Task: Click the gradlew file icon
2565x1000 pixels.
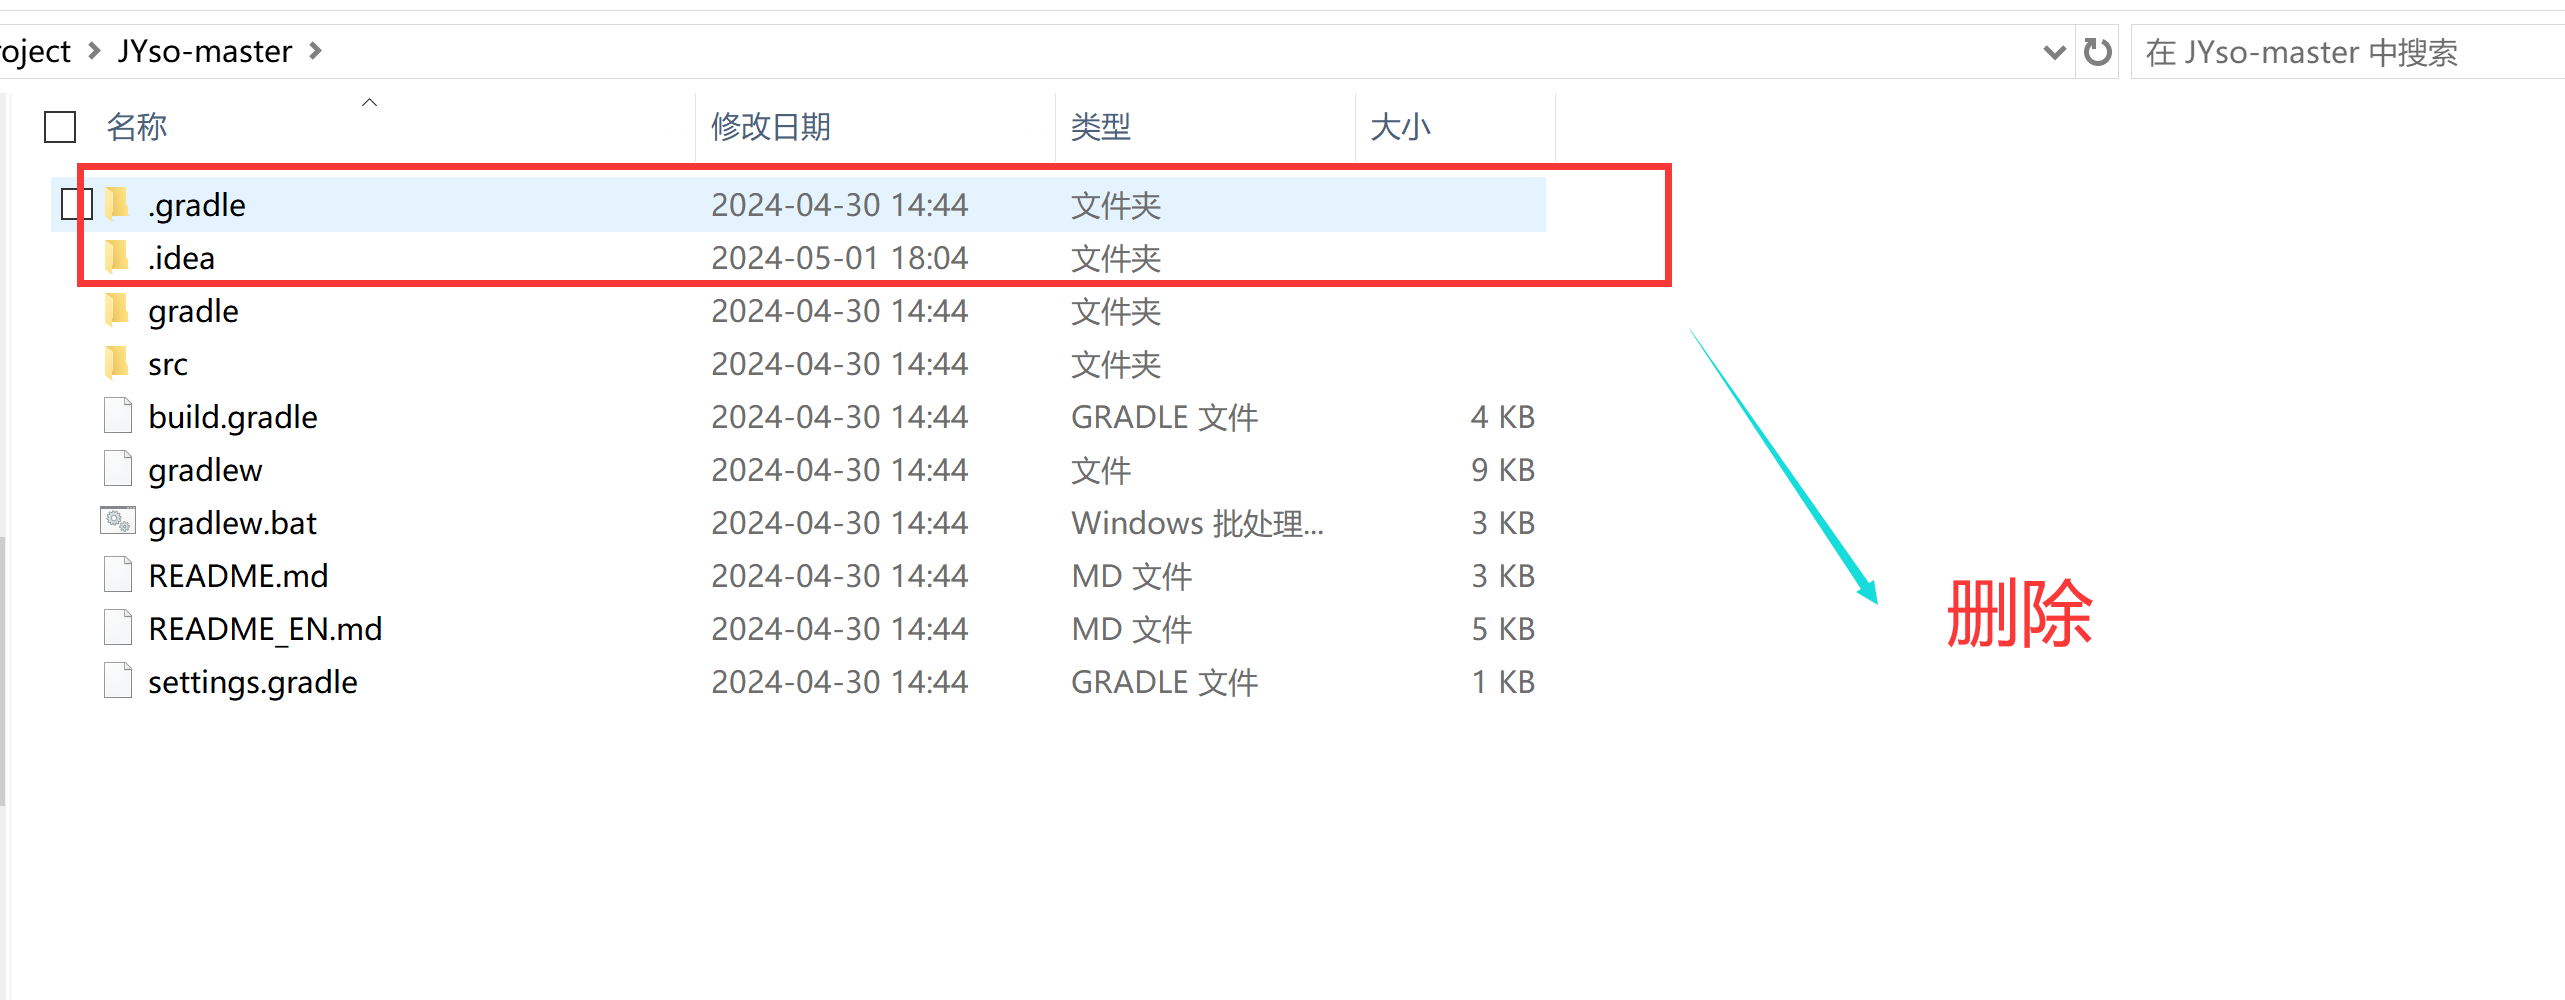Action: click(x=118, y=468)
